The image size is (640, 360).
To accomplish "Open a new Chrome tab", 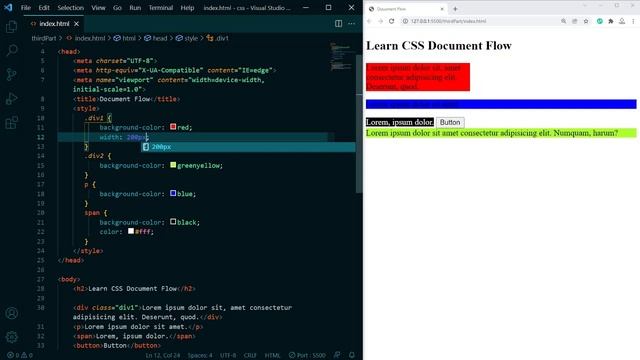I will 455,9.
